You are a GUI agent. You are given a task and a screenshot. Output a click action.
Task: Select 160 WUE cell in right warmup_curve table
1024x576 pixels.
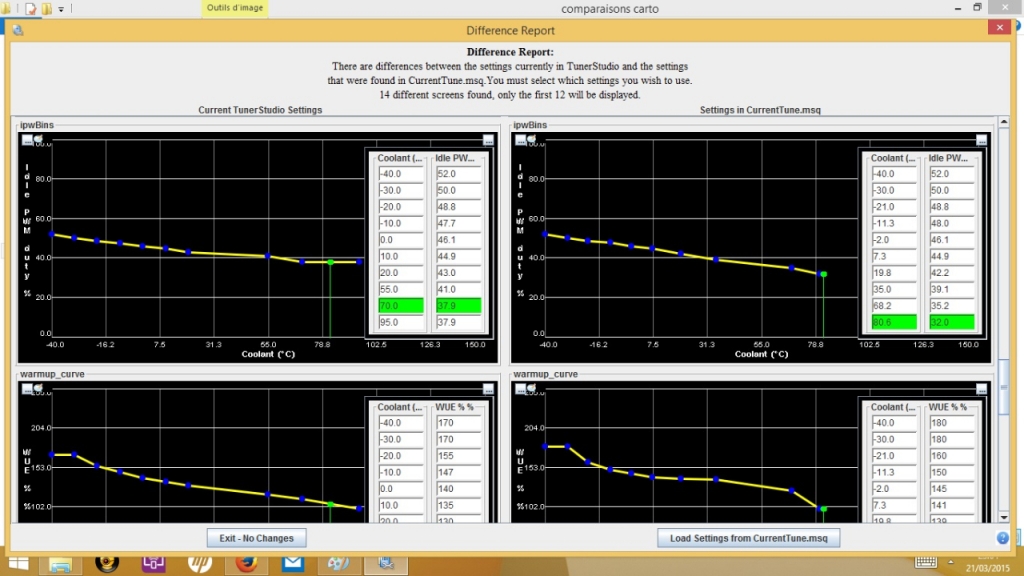pos(952,456)
